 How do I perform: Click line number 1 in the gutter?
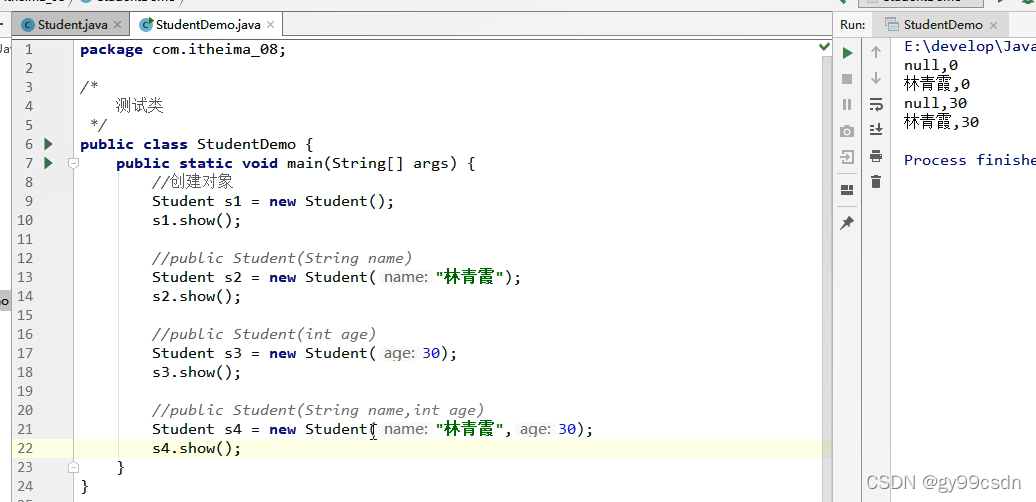click(x=28, y=50)
